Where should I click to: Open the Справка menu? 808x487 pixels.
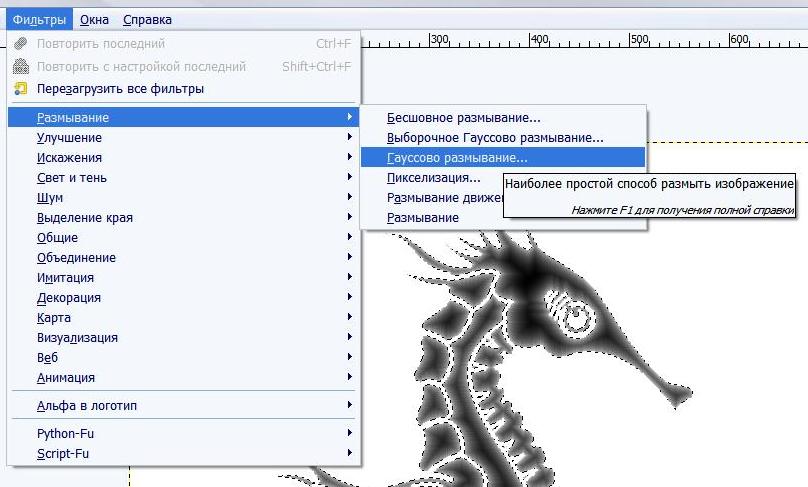[147, 20]
